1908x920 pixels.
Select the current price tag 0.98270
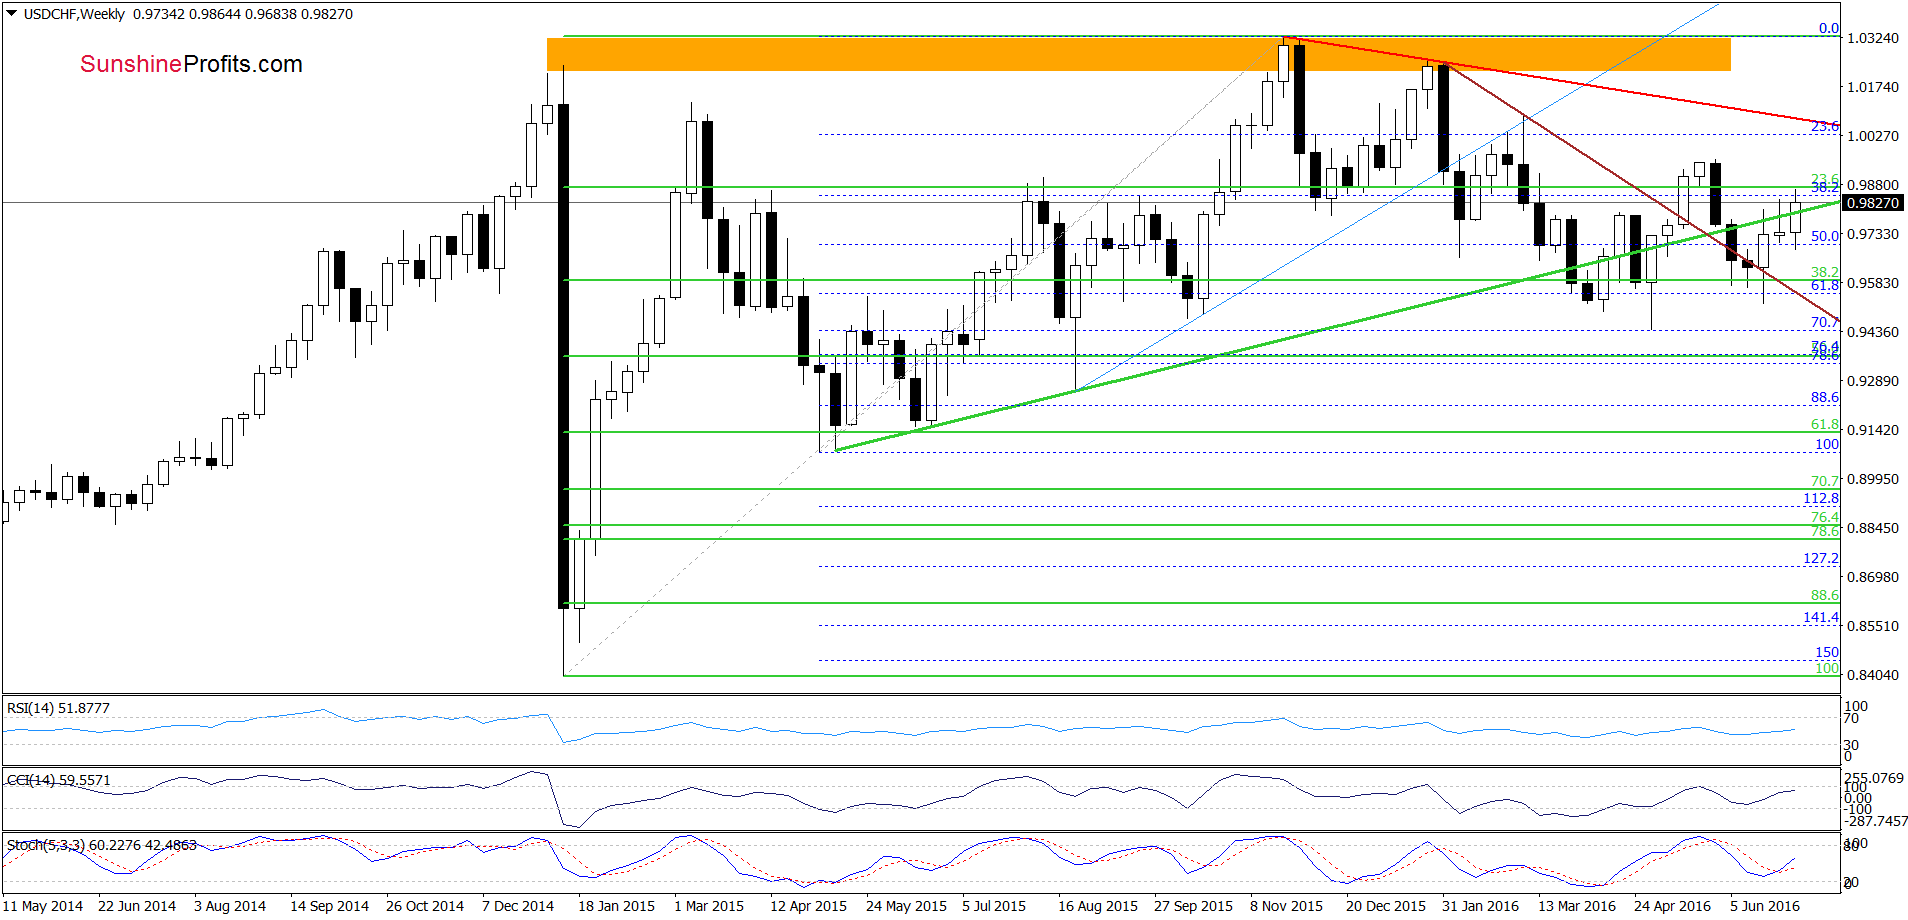[1872, 203]
